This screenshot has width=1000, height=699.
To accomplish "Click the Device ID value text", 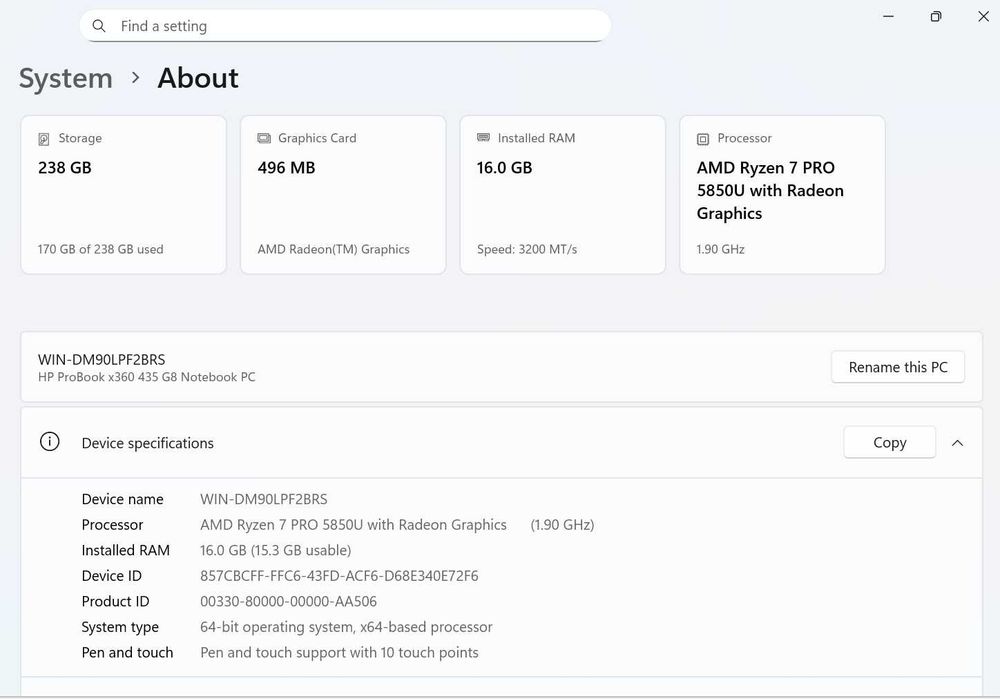I will click(339, 576).
